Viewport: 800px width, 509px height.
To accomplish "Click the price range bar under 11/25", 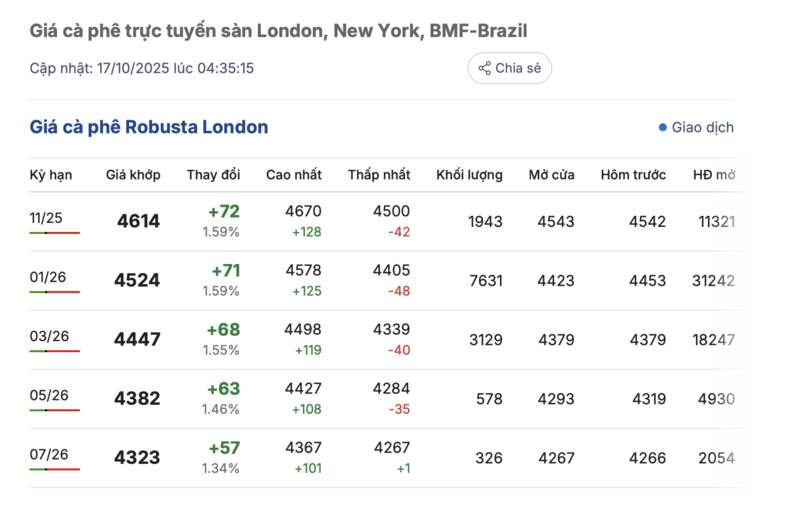I will 54,233.
